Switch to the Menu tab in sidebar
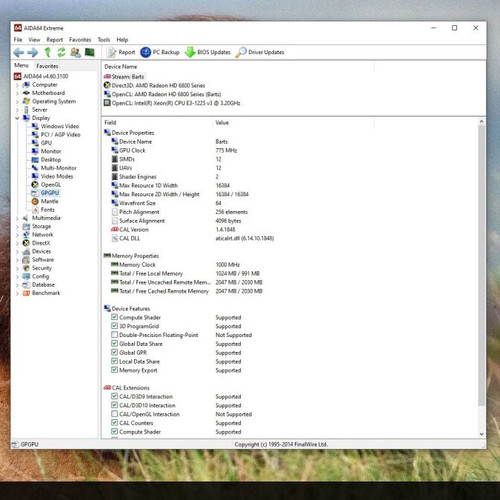 [x=21, y=65]
